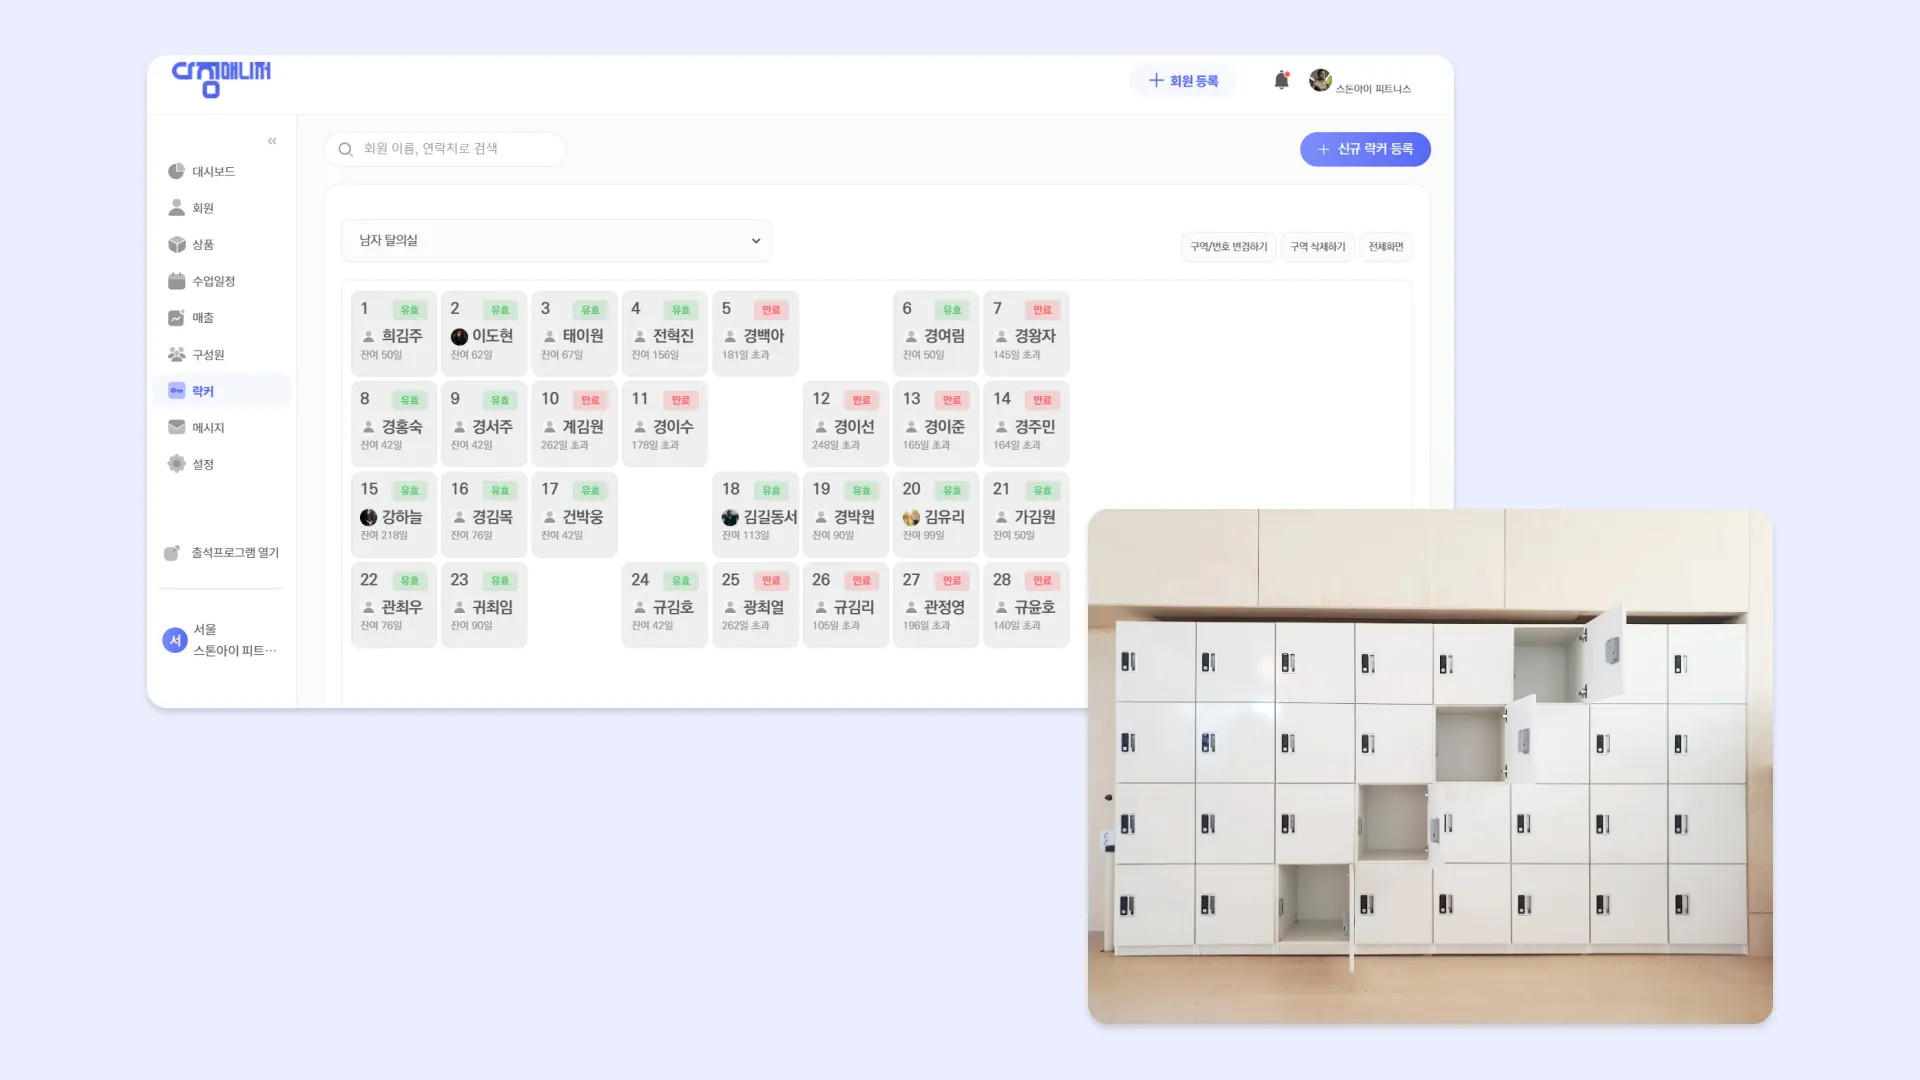The width and height of the screenshot is (1920, 1080).
Task: Open the 메시지 envelope icon
Action: tap(177, 427)
